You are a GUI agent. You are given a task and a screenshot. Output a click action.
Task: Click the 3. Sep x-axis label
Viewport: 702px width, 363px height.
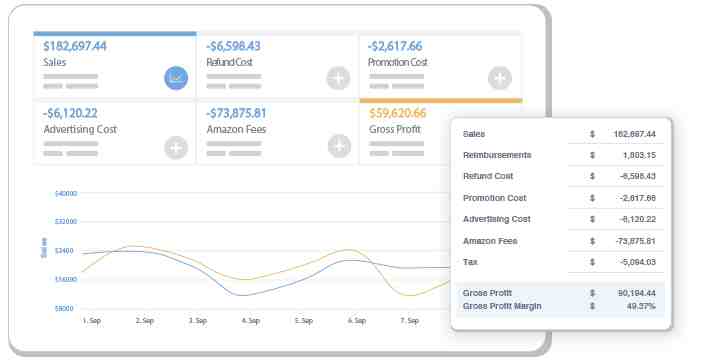point(197,320)
